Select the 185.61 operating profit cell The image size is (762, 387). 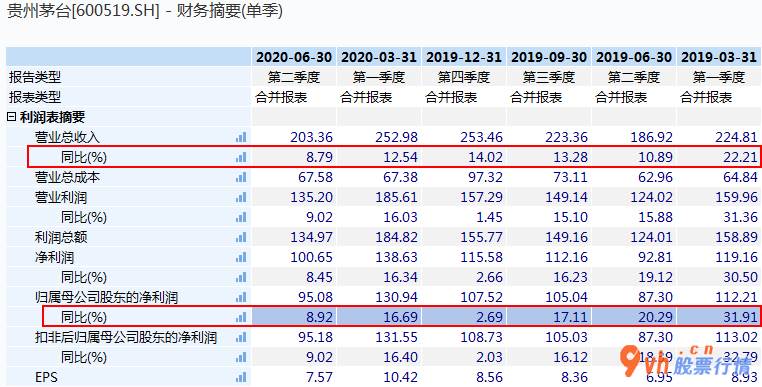[379, 197]
